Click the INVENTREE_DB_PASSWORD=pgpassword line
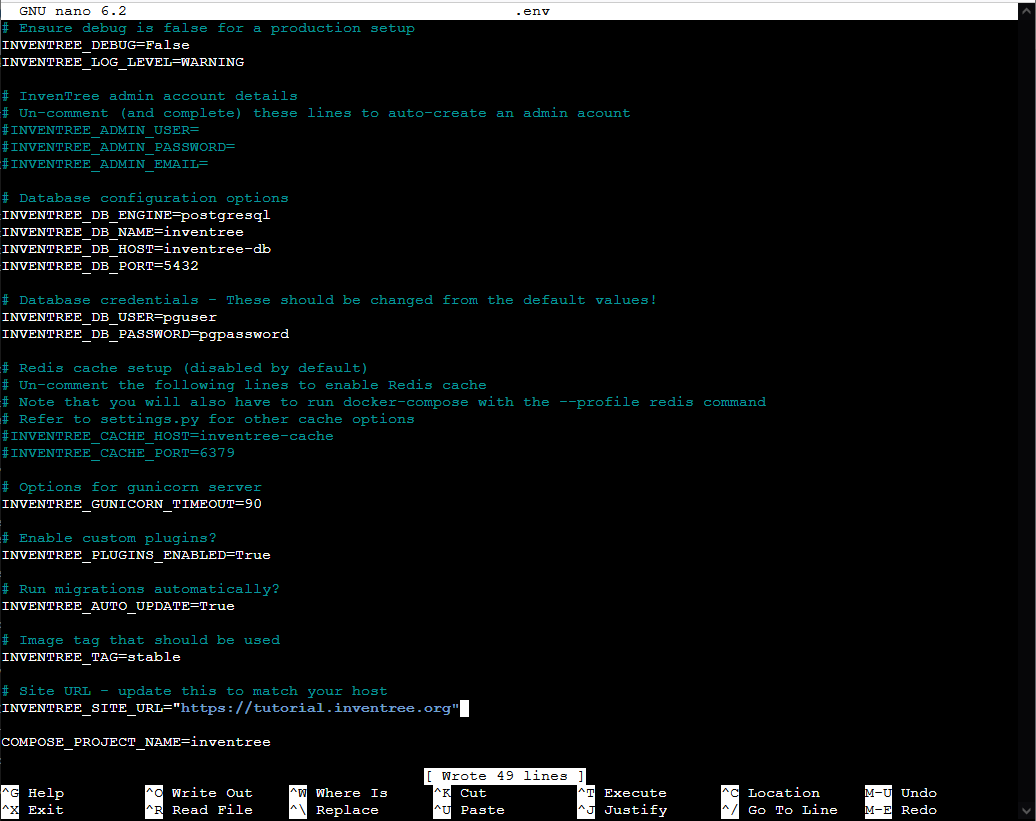The image size is (1036, 821). click(x=145, y=334)
